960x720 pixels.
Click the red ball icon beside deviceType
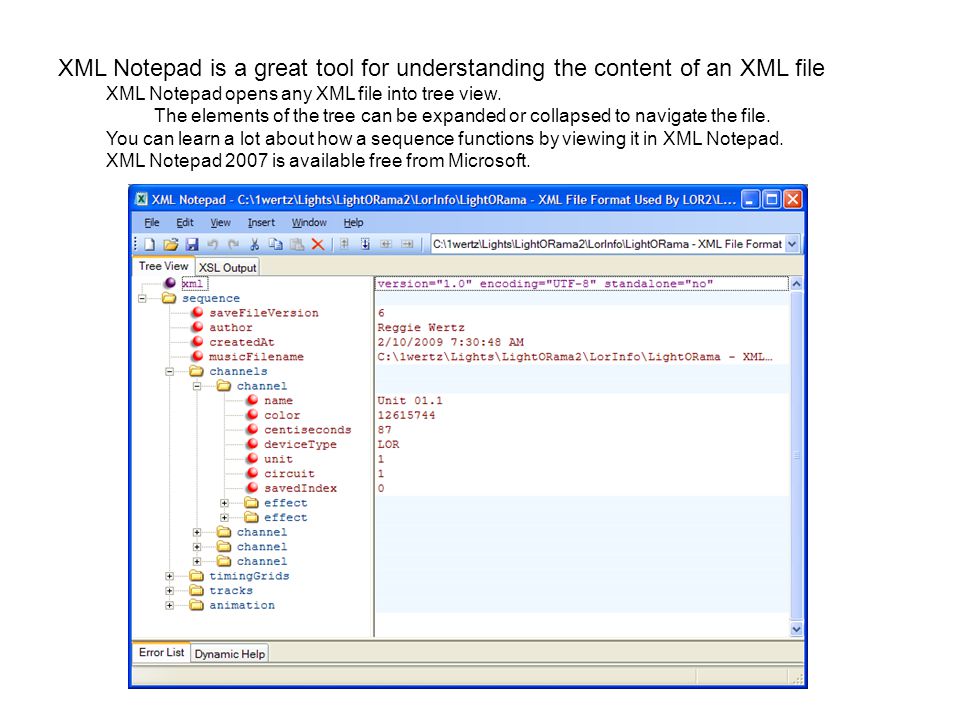click(252, 444)
